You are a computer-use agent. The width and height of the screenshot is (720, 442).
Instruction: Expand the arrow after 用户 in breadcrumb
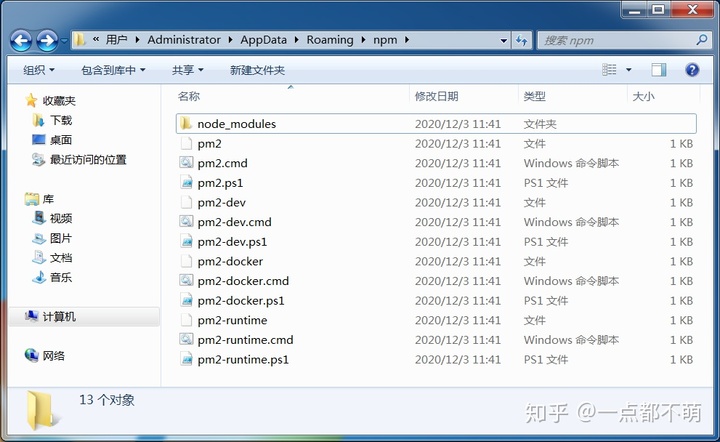click(137, 40)
